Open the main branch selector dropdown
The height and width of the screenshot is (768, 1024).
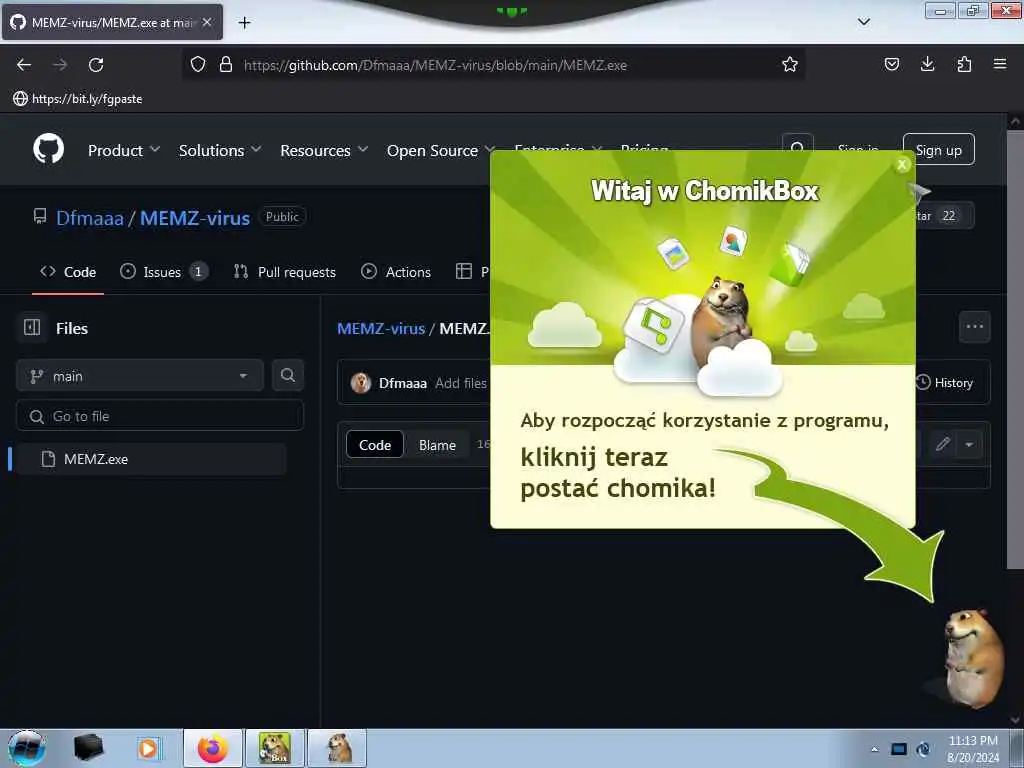140,376
